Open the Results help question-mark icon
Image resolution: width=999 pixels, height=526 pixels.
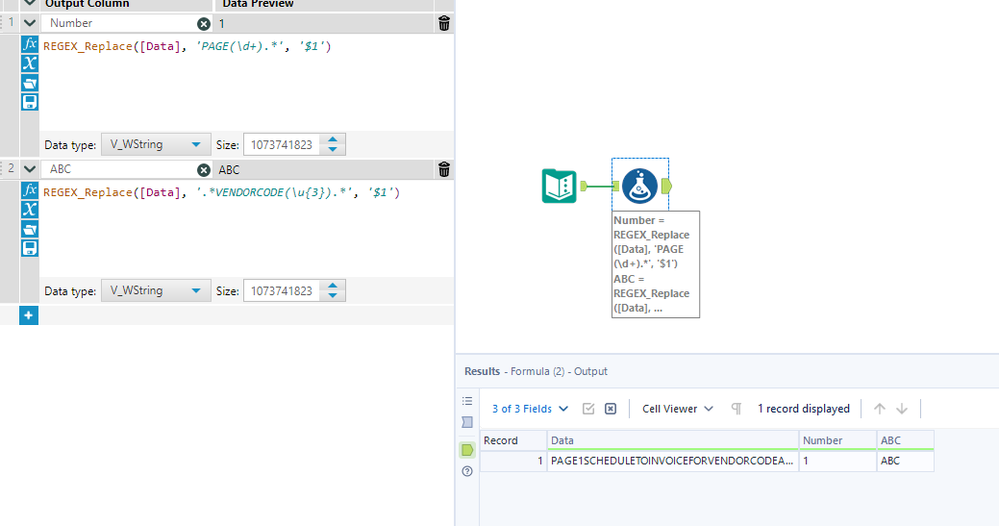click(467, 471)
